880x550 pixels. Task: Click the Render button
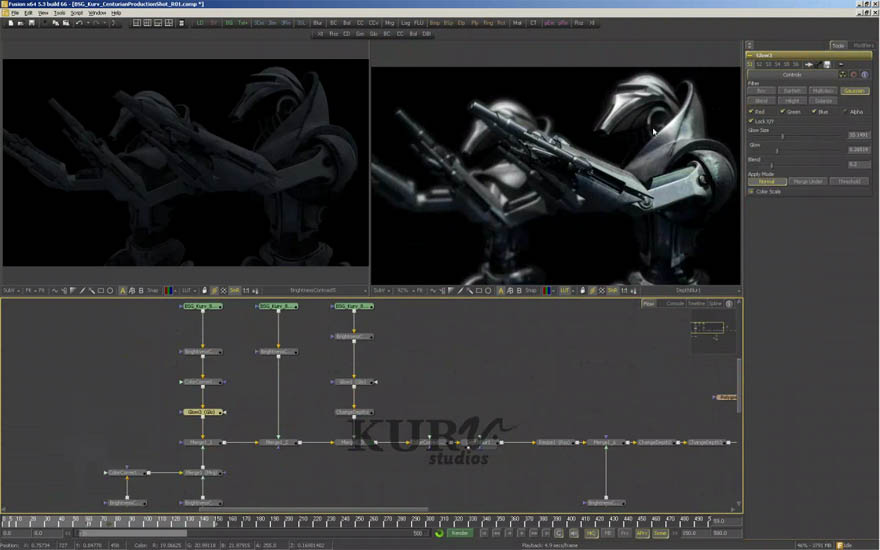coord(460,533)
